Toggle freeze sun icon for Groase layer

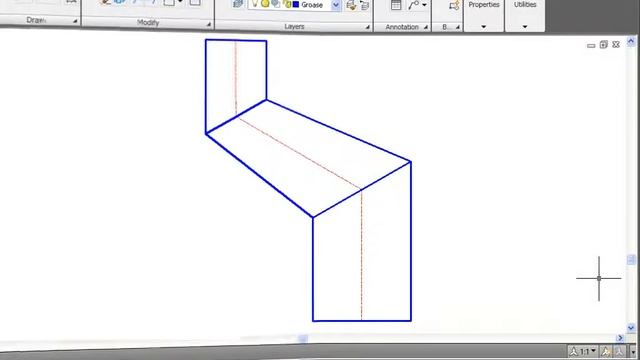tap(265, 4)
